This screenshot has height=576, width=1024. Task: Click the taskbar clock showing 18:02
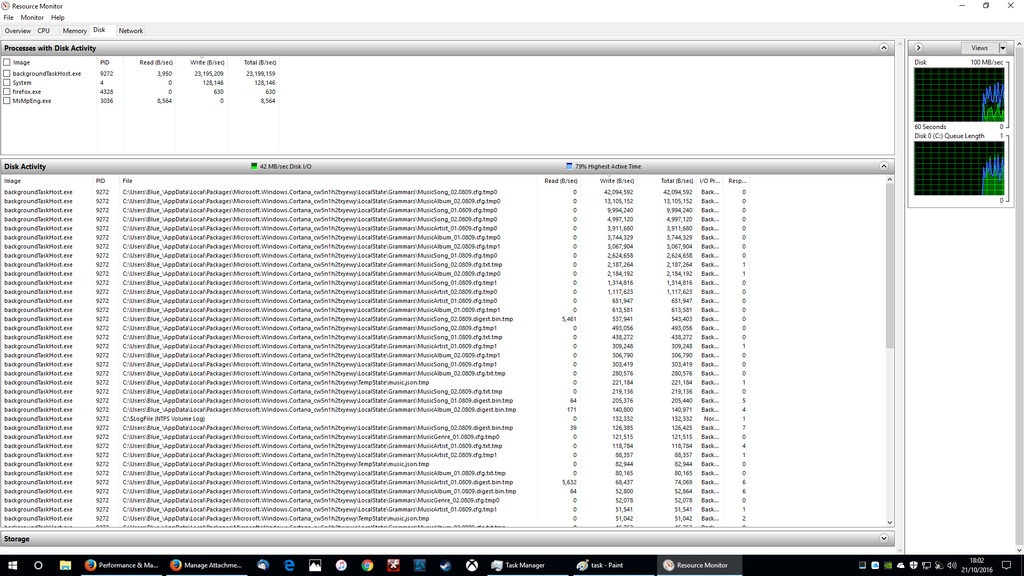pyautogui.click(x=976, y=566)
